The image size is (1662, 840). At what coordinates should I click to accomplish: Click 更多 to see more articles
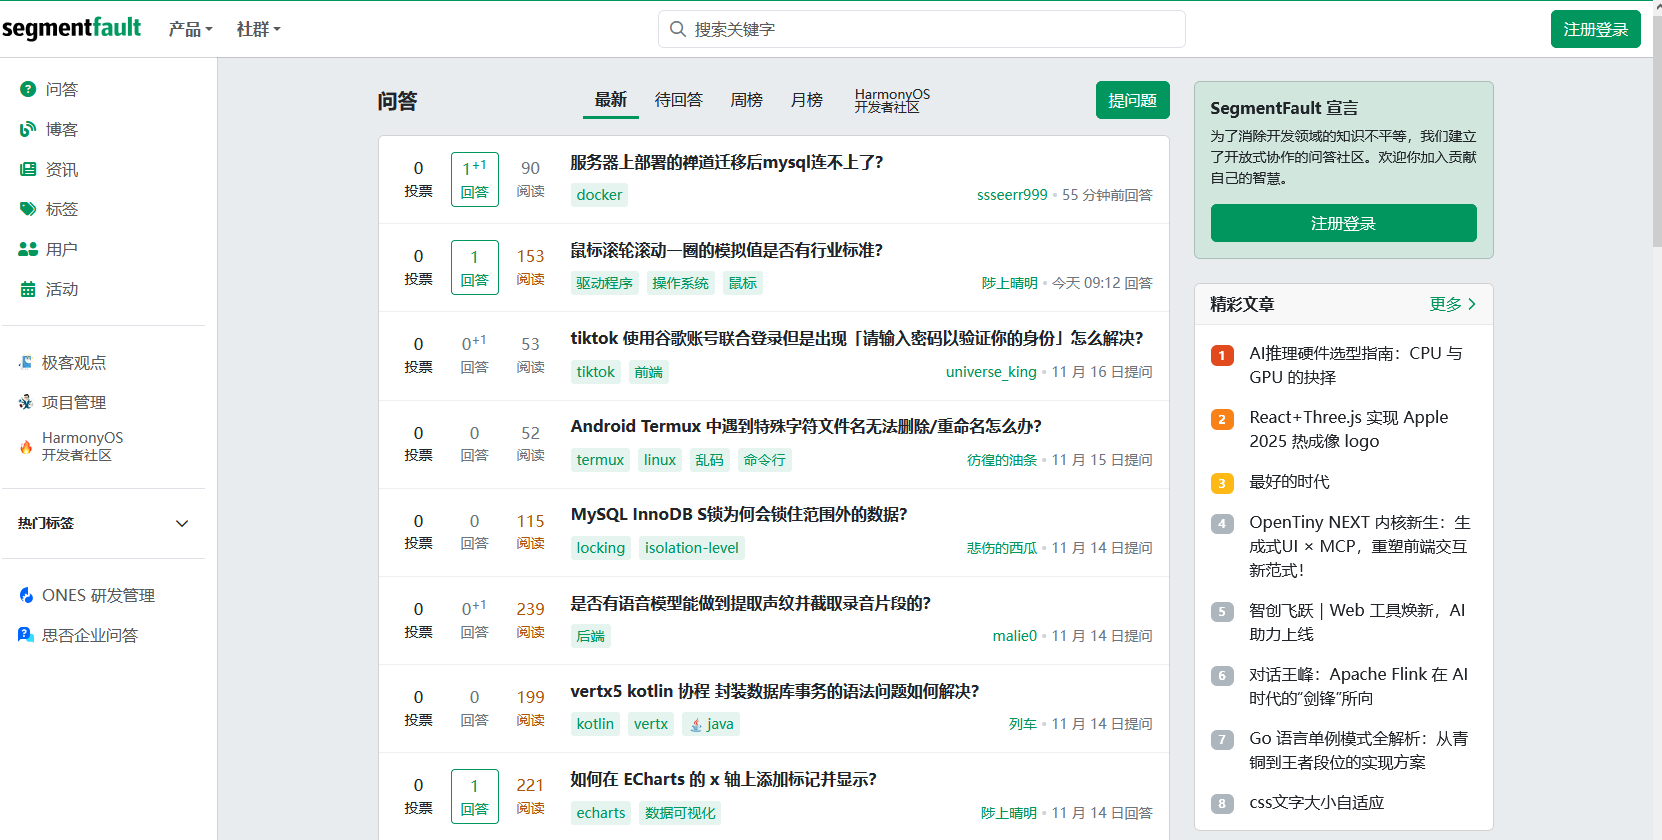[1453, 304]
